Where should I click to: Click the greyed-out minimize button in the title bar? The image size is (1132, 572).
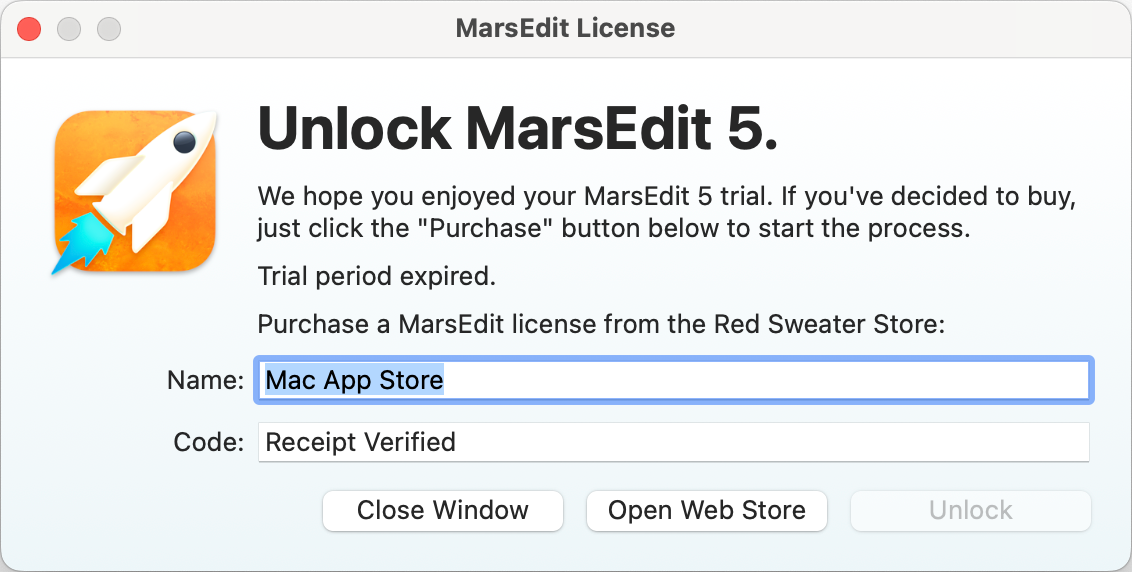(x=69, y=28)
